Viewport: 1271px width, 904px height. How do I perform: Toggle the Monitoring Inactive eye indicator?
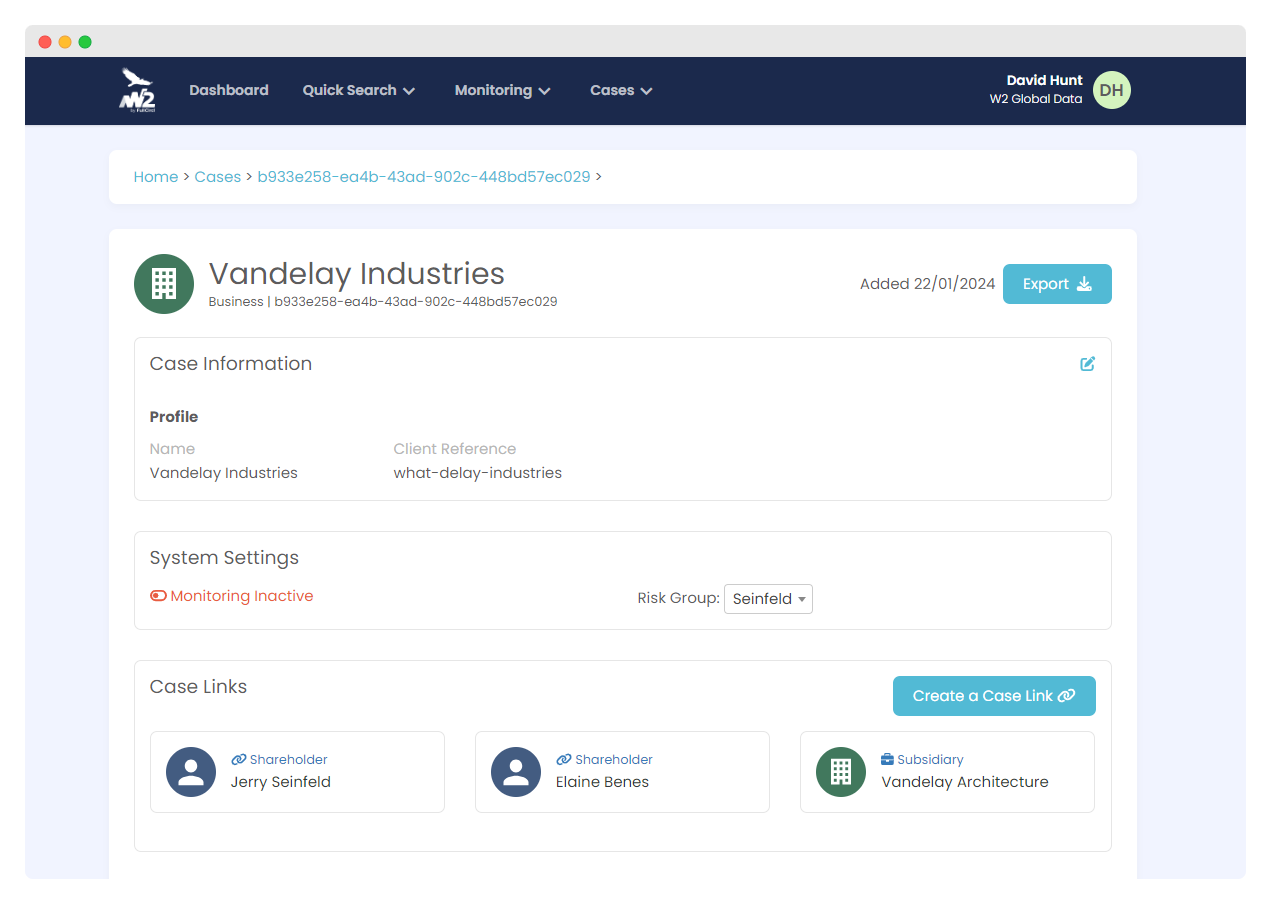[x=158, y=595]
